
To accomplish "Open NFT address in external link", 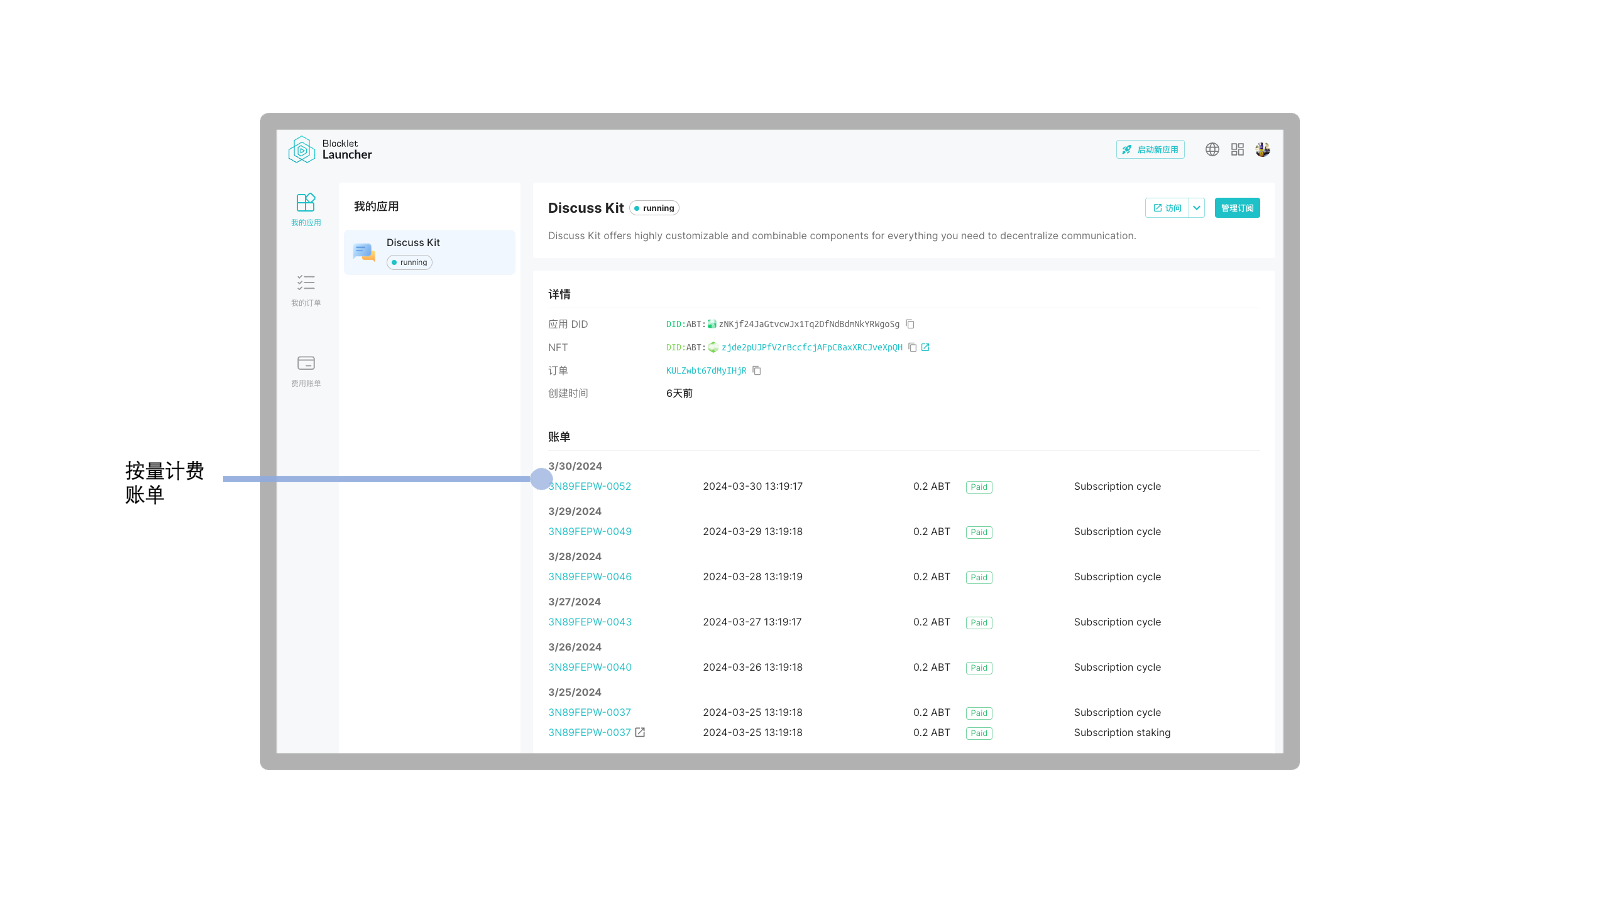I will pyautogui.click(x=926, y=348).
